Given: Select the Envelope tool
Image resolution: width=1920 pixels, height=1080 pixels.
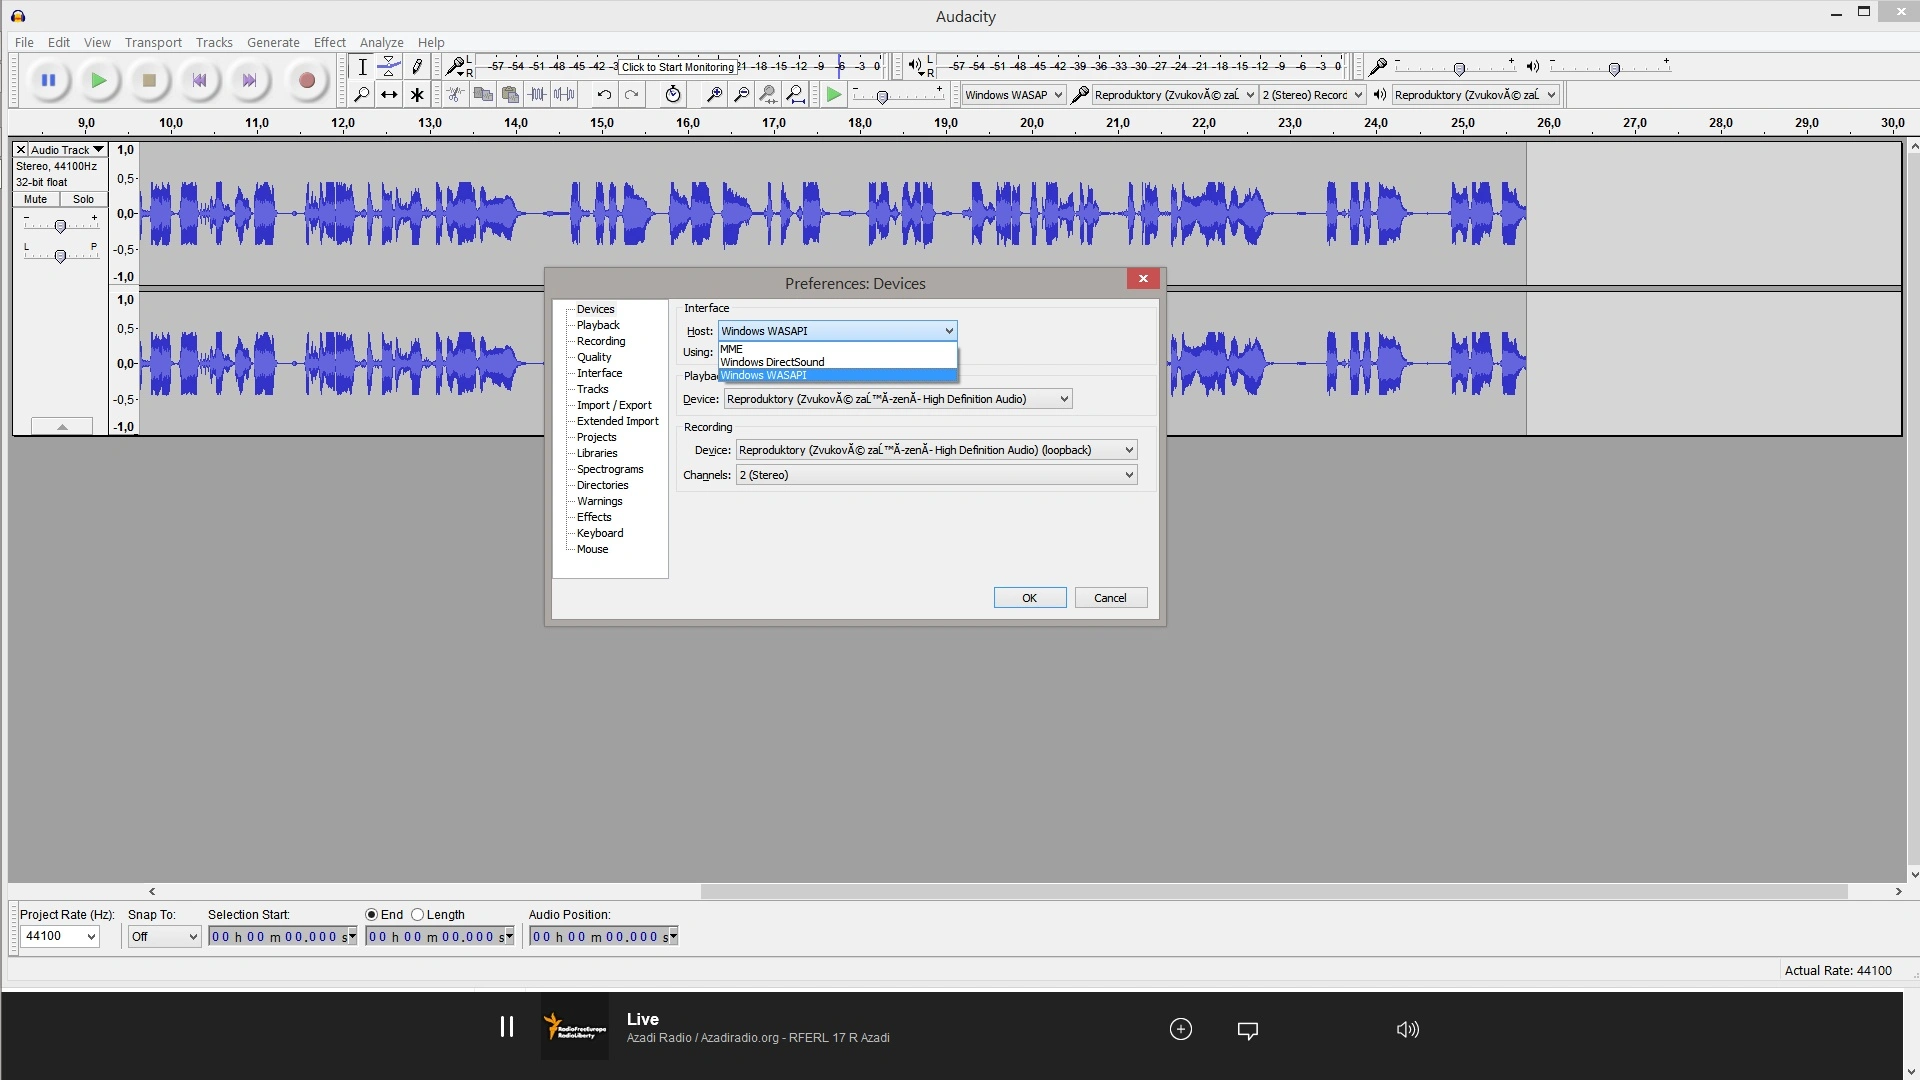Looking at the screenshot, I should click(x=389, y=67).
